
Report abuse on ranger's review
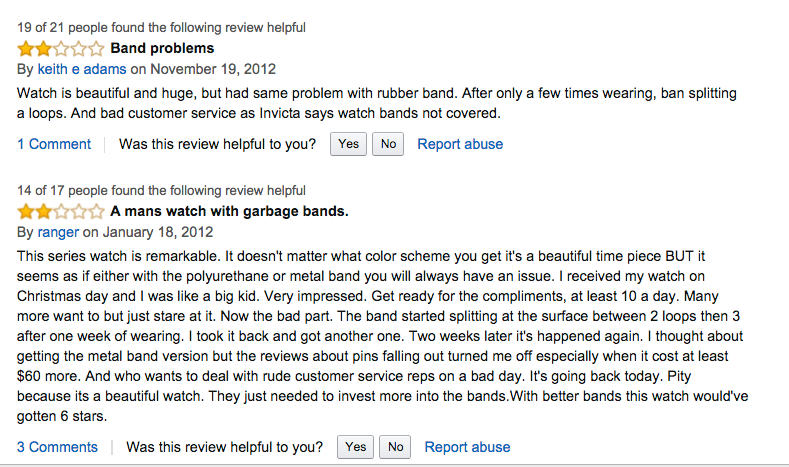tap(467, 447)
